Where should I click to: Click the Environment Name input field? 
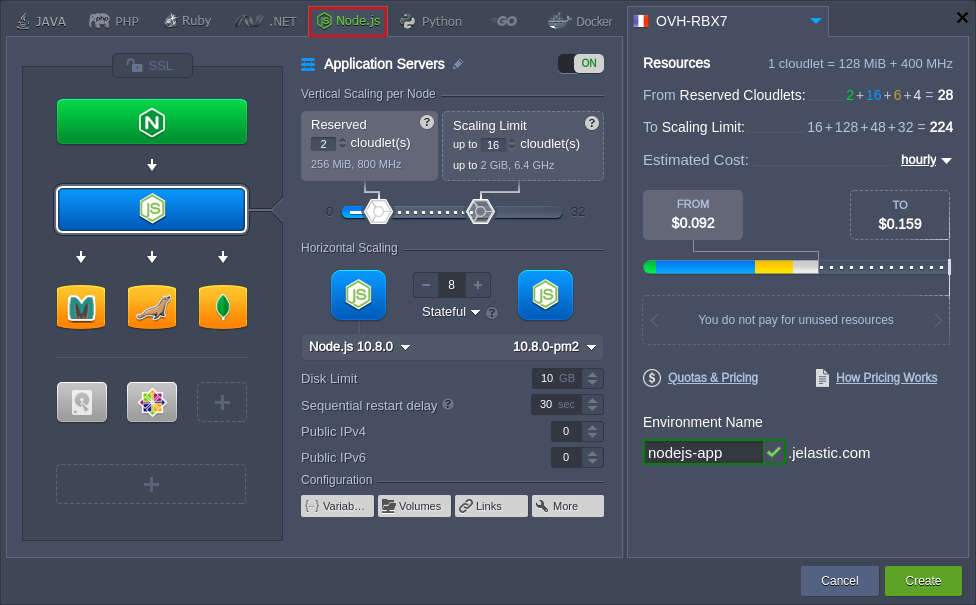coord(702,453)
